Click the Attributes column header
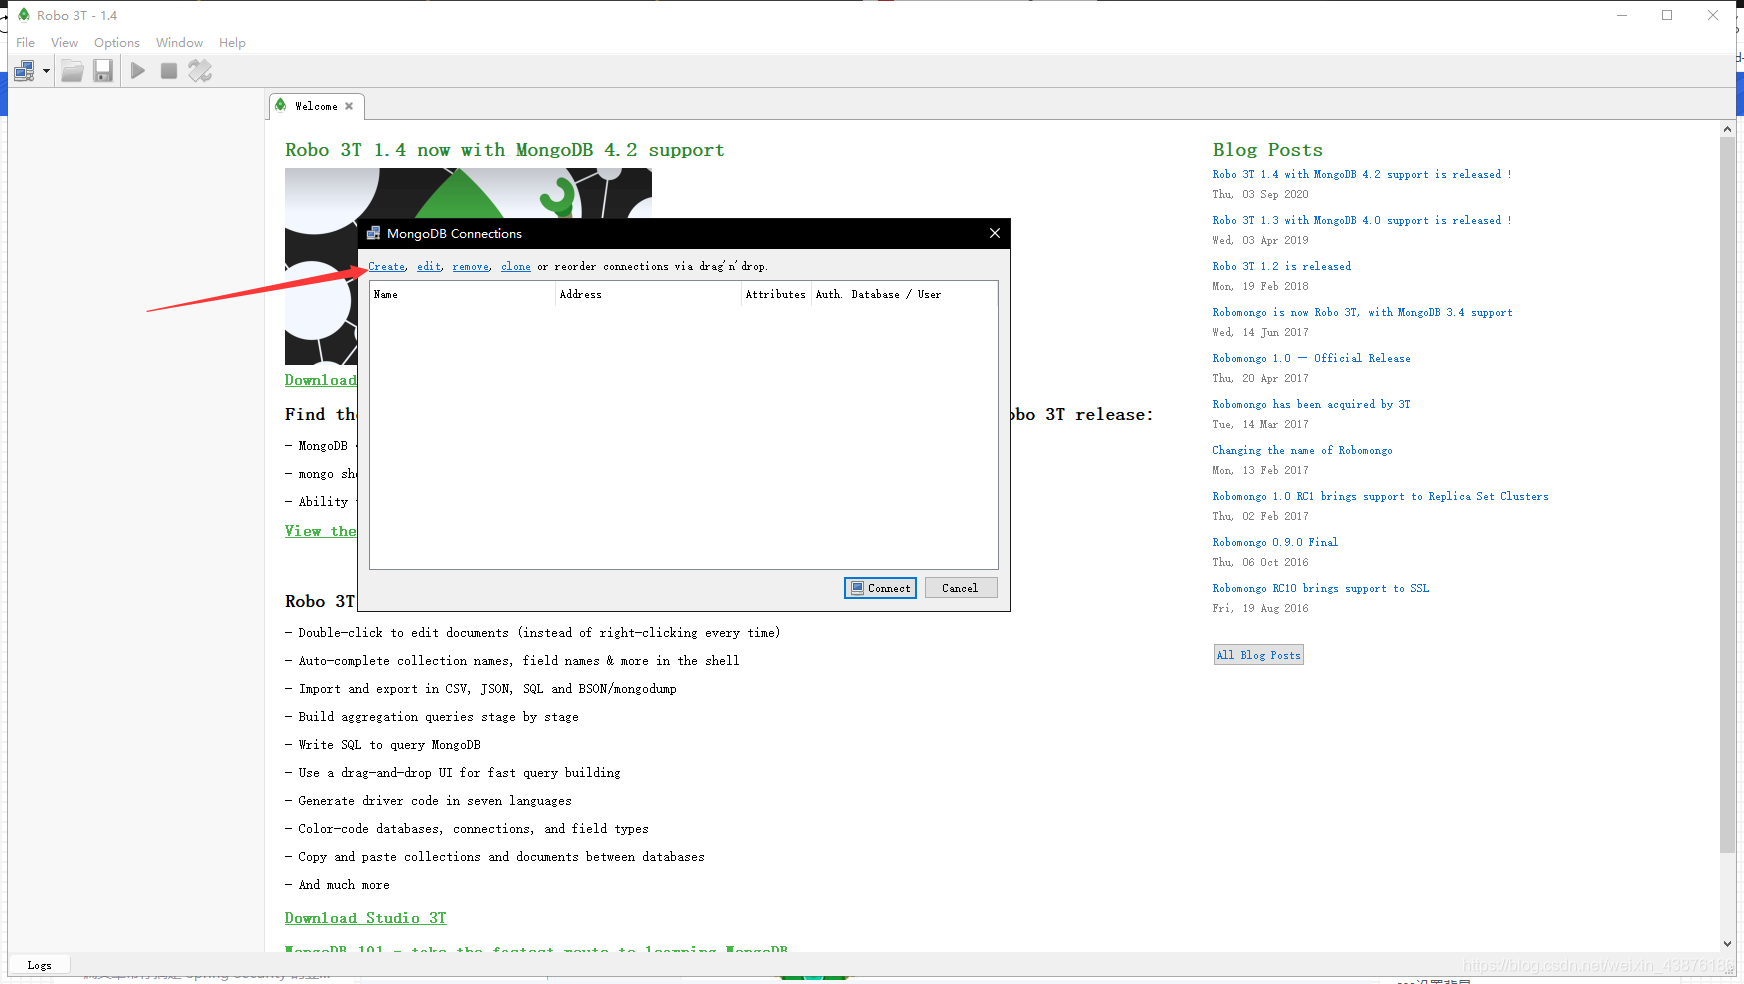This screenshot has width=1744, height=984. 776,295
